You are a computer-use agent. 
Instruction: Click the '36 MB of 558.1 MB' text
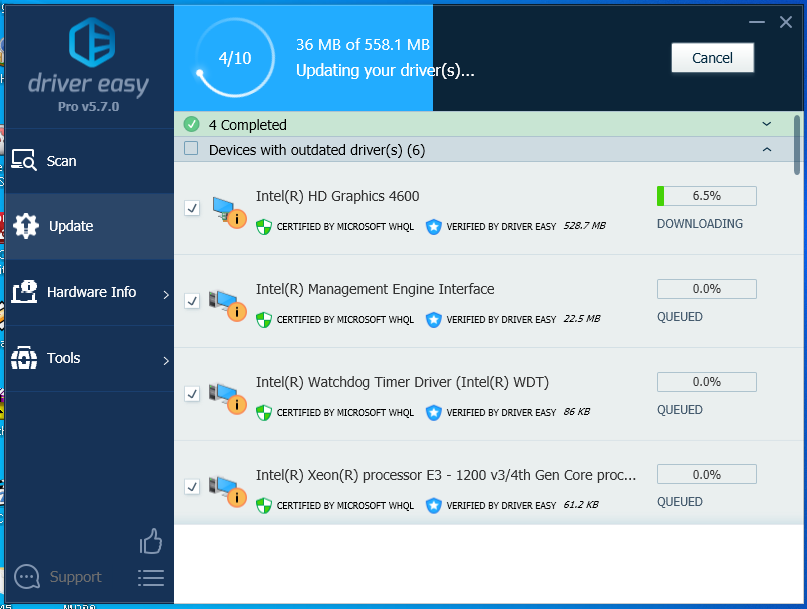click(363, 45)
